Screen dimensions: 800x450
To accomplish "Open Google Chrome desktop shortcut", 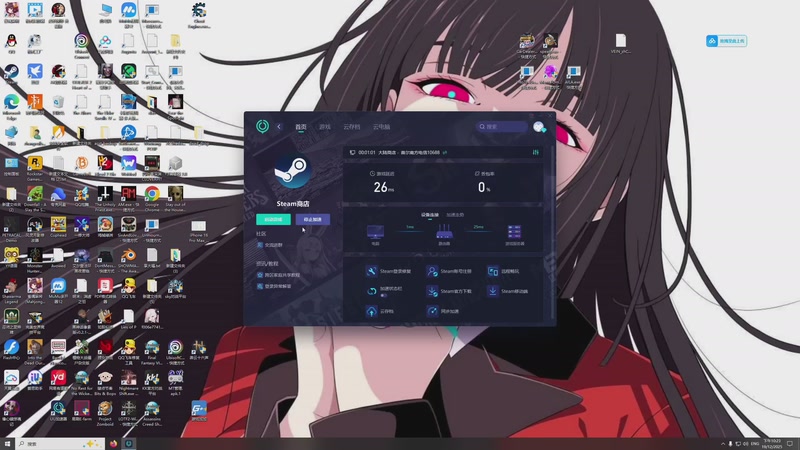I will (152, 198).
